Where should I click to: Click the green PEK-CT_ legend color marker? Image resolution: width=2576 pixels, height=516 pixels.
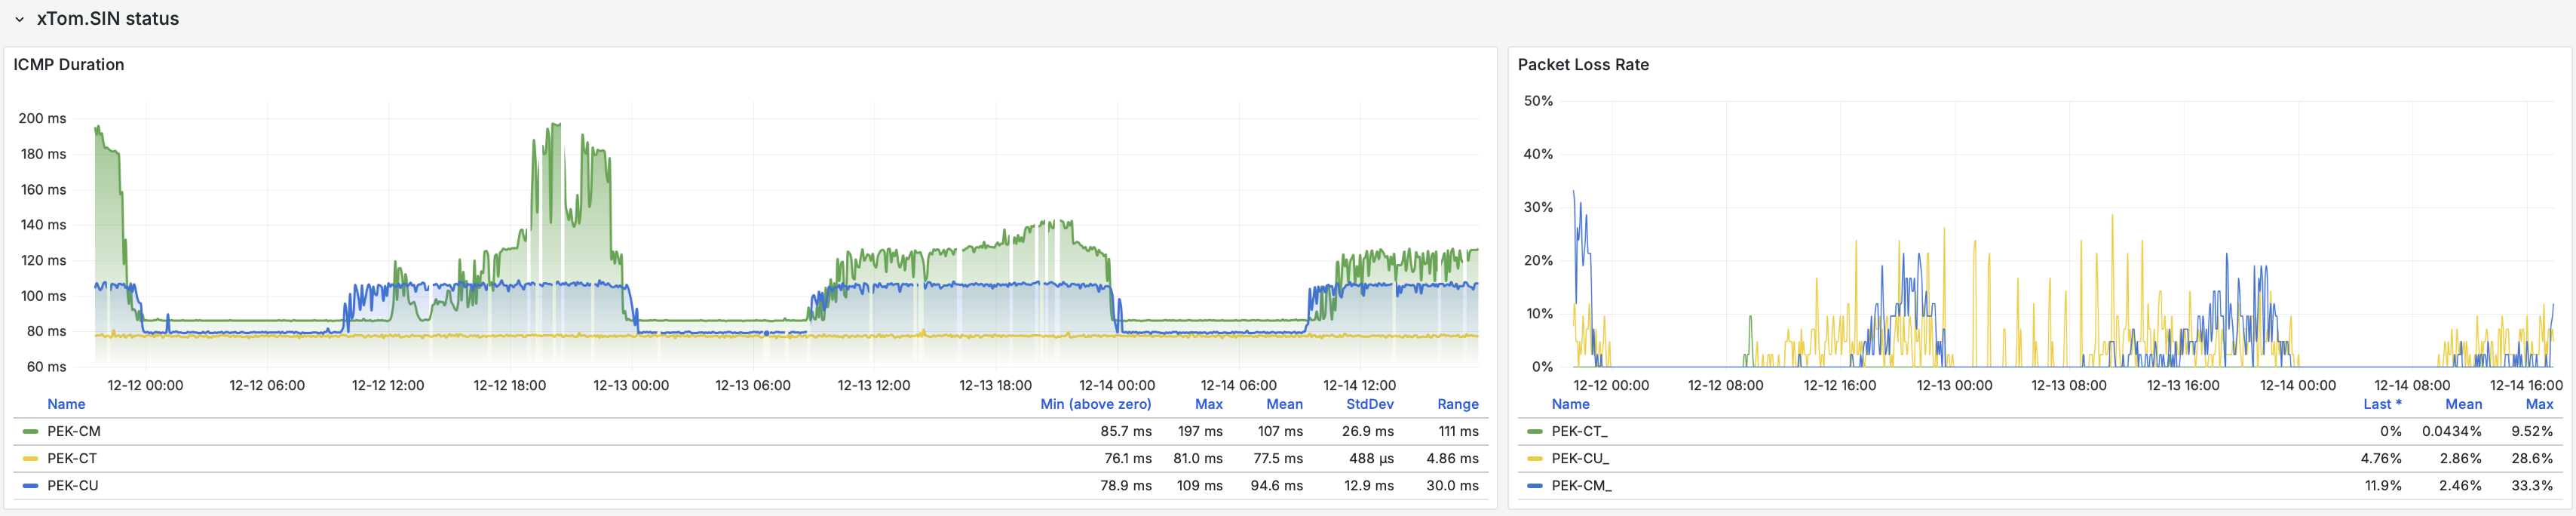coord(1534,432)
